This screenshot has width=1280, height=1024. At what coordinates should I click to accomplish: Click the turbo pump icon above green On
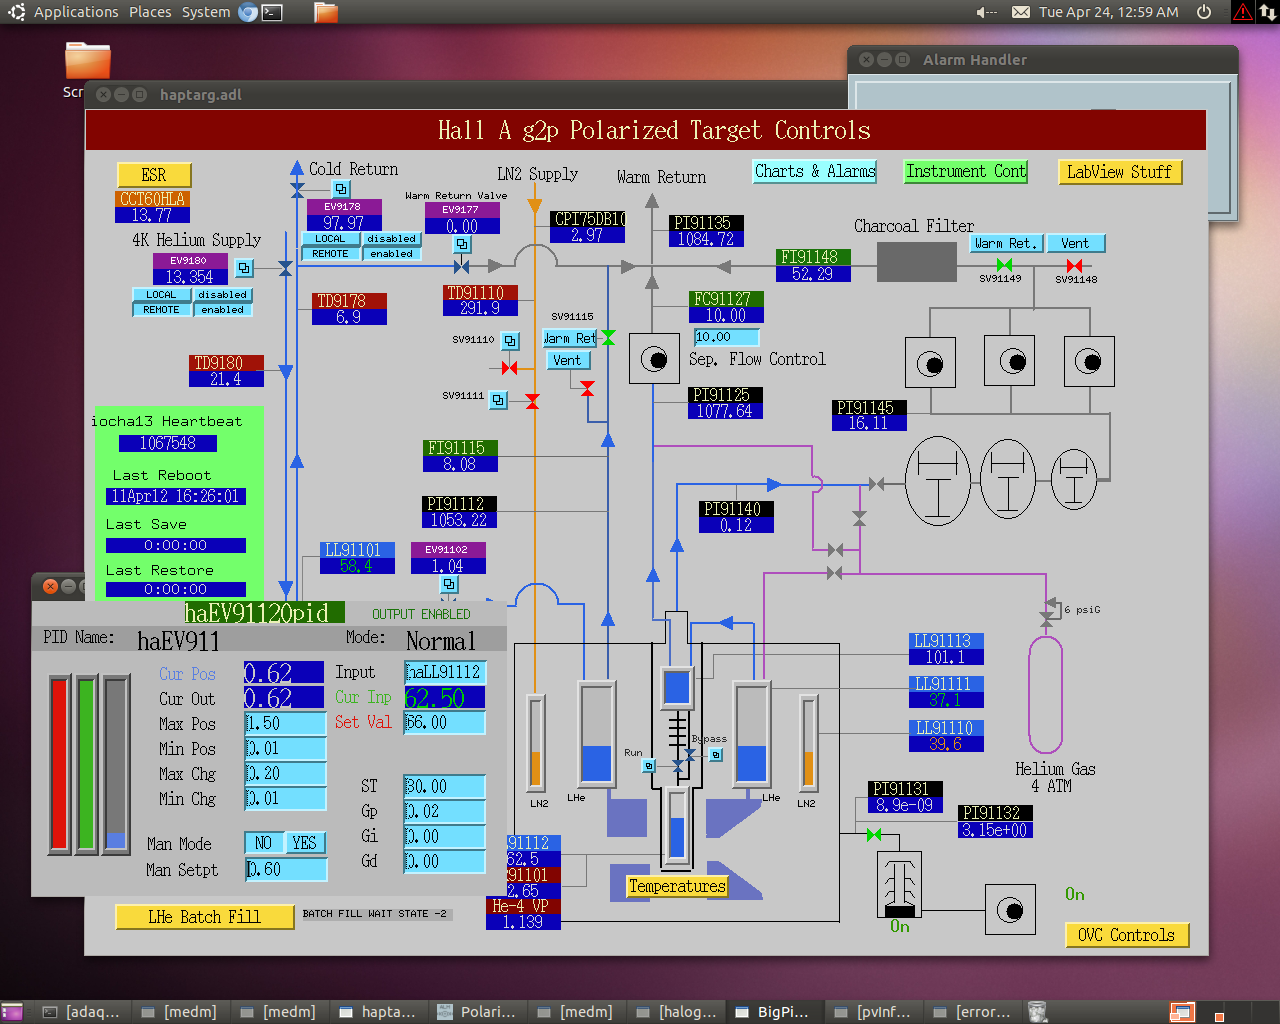tap(899, 884)
